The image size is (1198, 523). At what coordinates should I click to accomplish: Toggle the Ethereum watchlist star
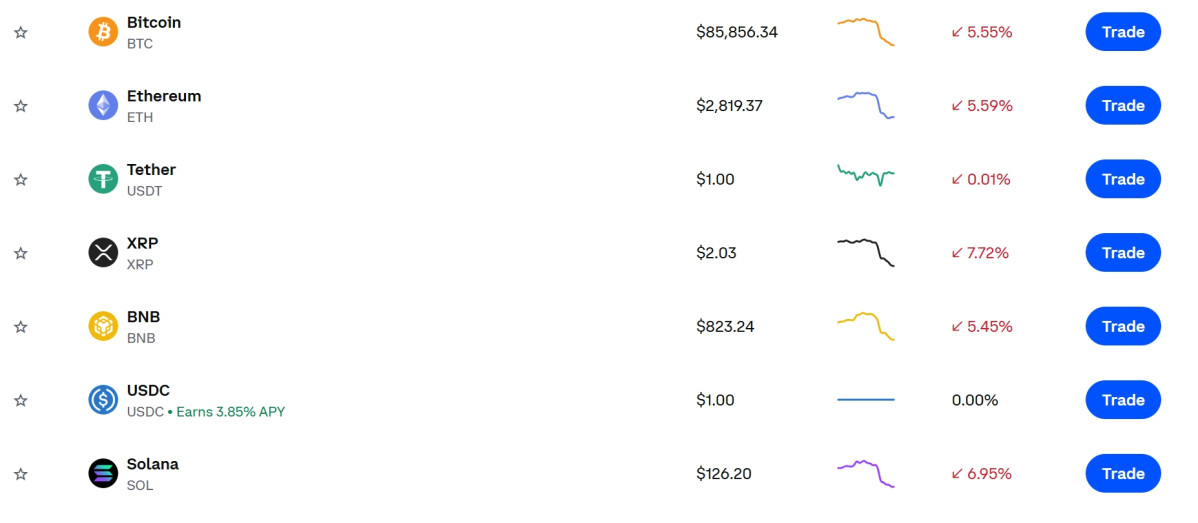pyautogui.click(x=21, y=106)
